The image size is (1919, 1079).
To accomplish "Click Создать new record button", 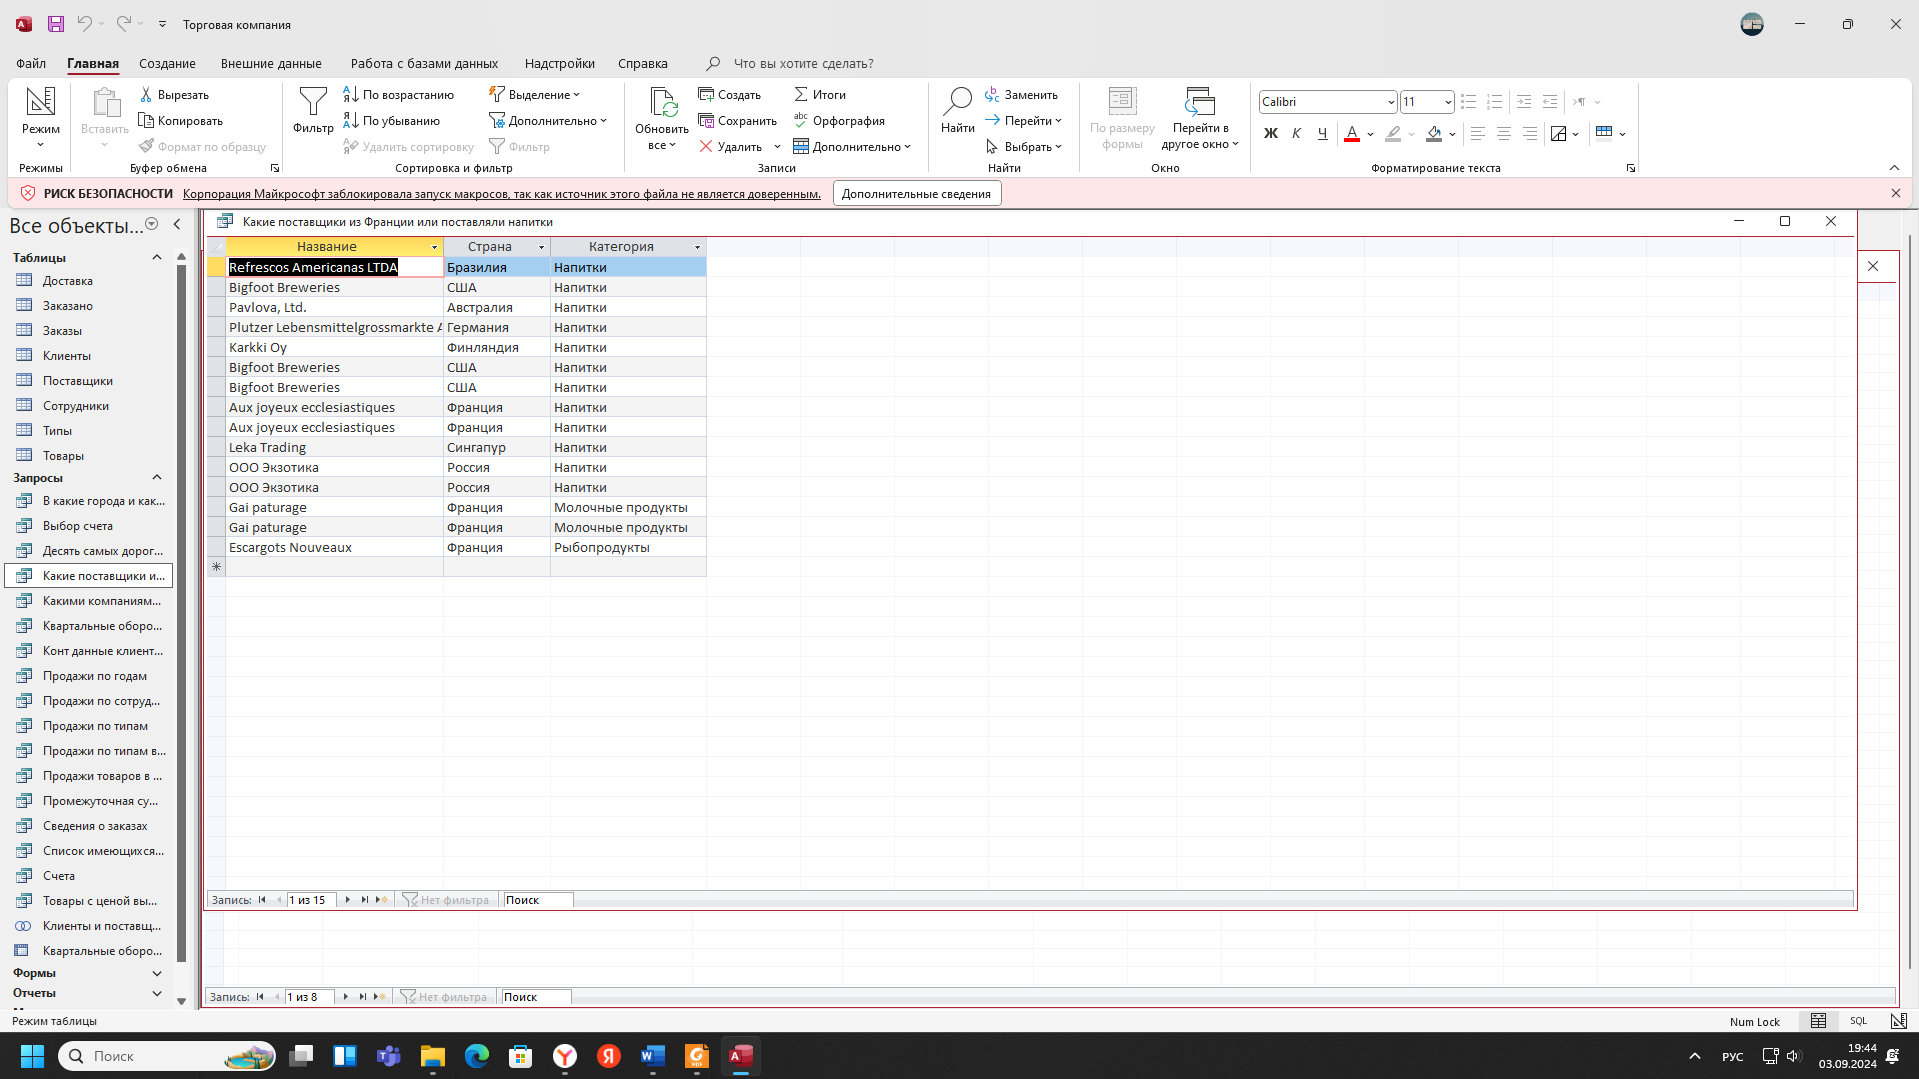I will [730, 95].
